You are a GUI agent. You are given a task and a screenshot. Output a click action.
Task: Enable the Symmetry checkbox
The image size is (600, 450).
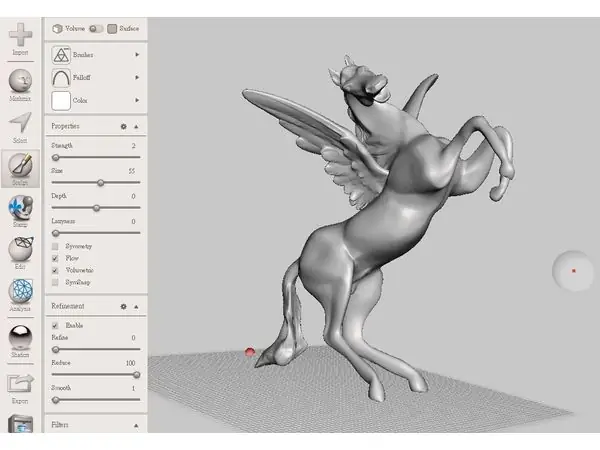pos(55,246)
